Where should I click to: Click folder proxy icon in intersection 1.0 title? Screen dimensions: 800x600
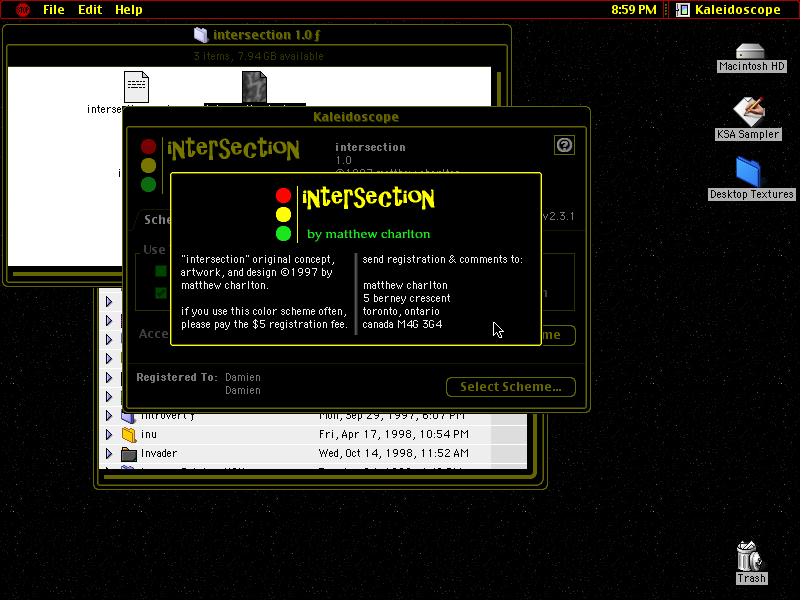coord(201,35)
